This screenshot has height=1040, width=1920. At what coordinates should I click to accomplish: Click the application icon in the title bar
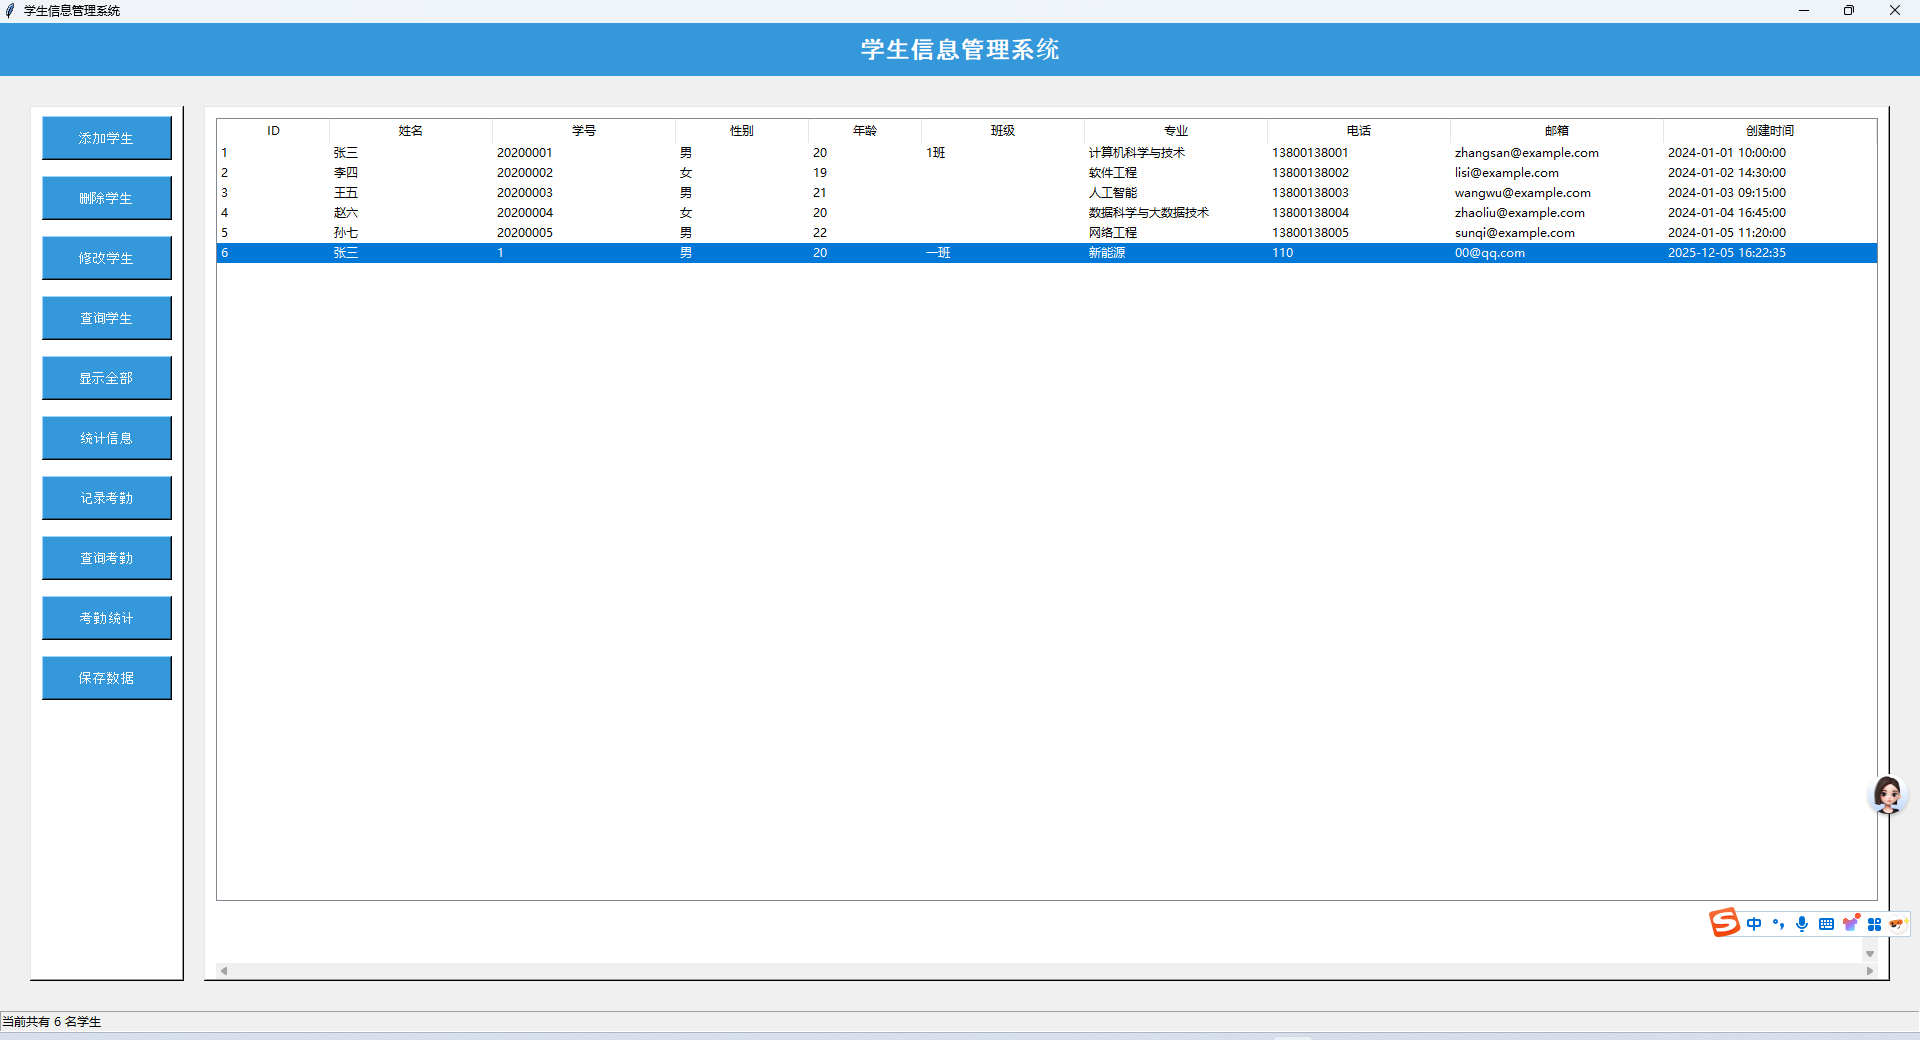coord(11,11)
